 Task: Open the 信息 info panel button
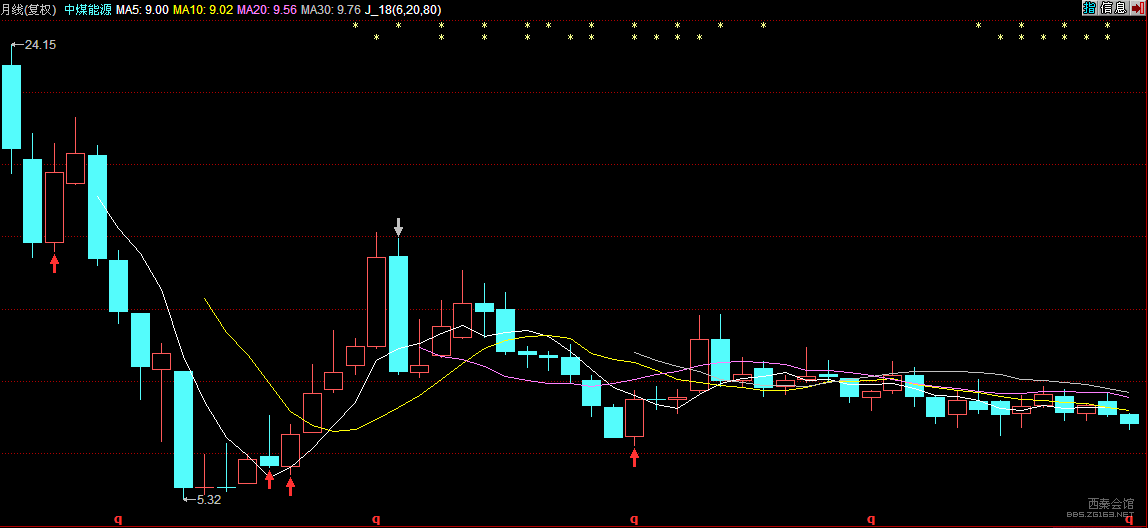(x=1114, y=8)
